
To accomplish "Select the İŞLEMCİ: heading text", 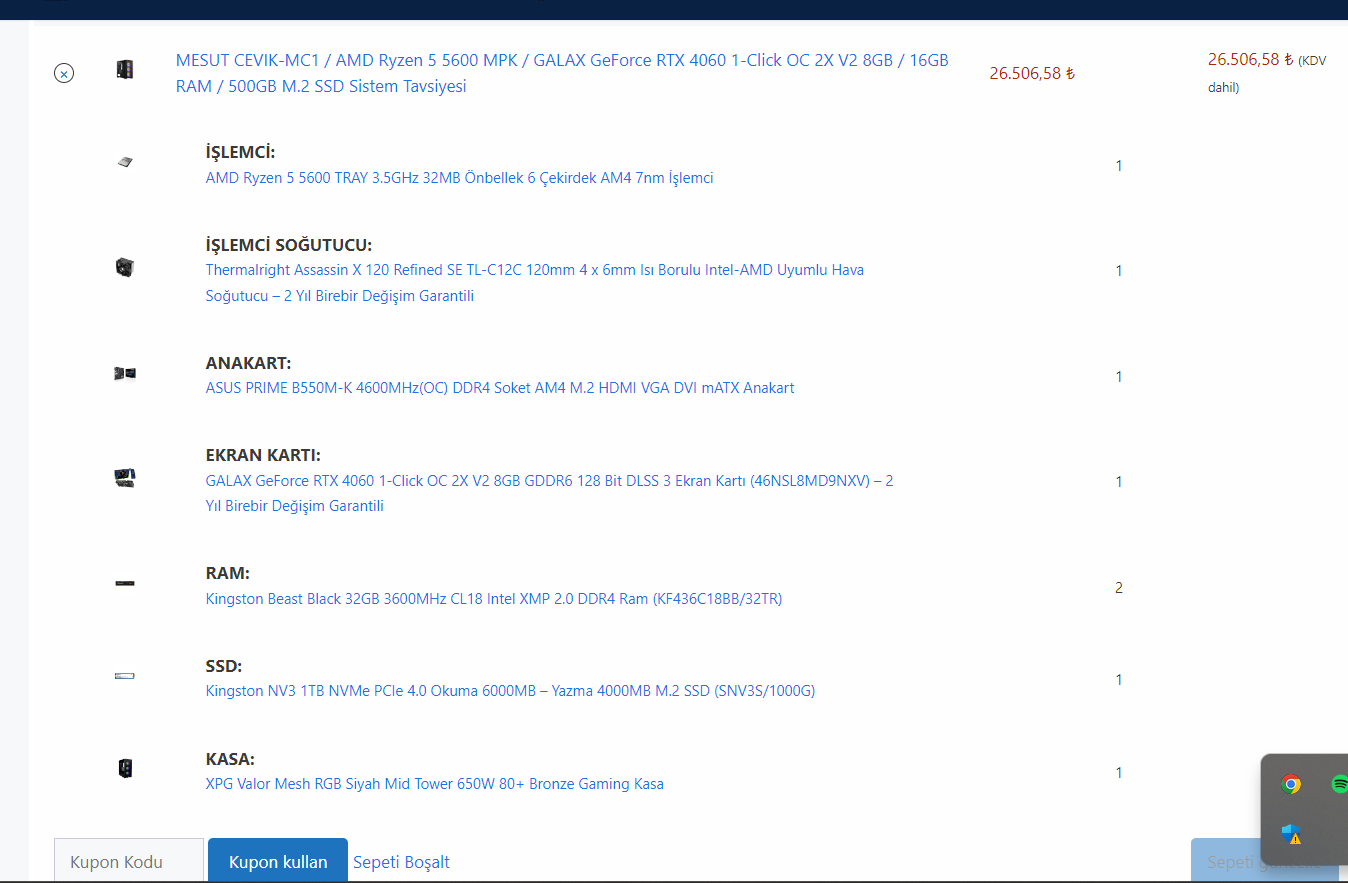I will click(240, 152).
